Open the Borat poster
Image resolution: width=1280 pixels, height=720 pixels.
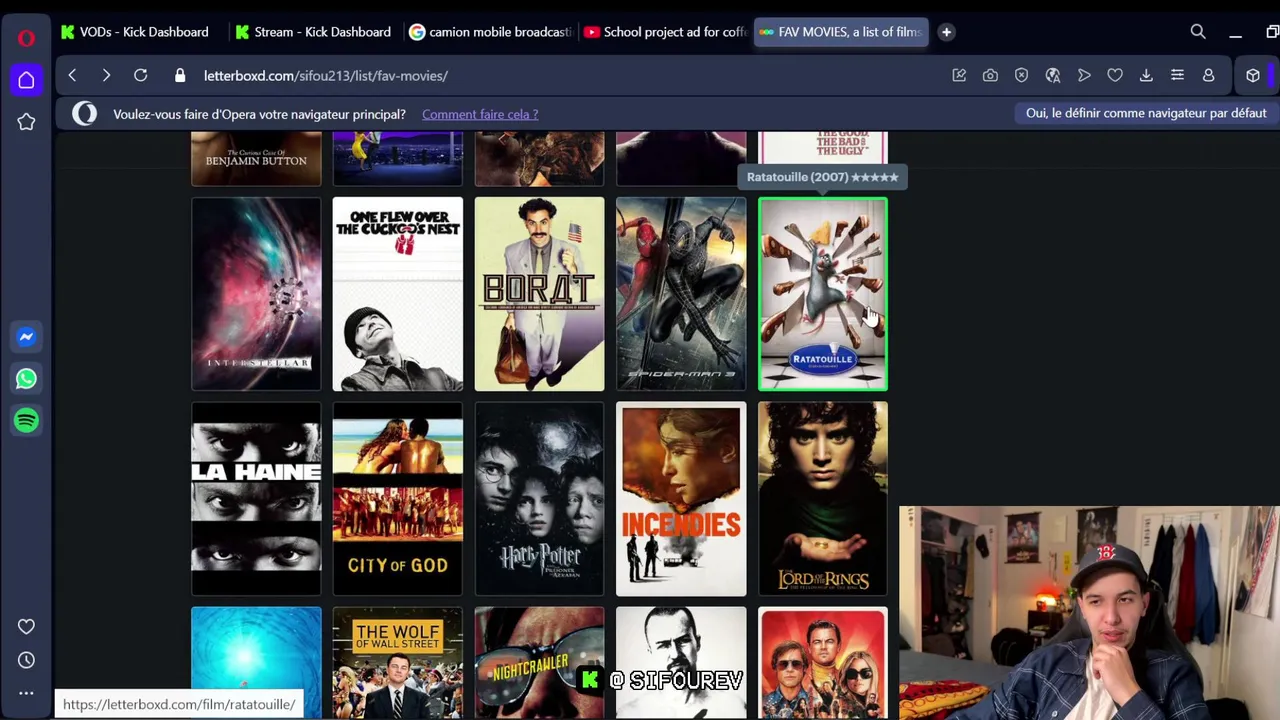[539, 294]
